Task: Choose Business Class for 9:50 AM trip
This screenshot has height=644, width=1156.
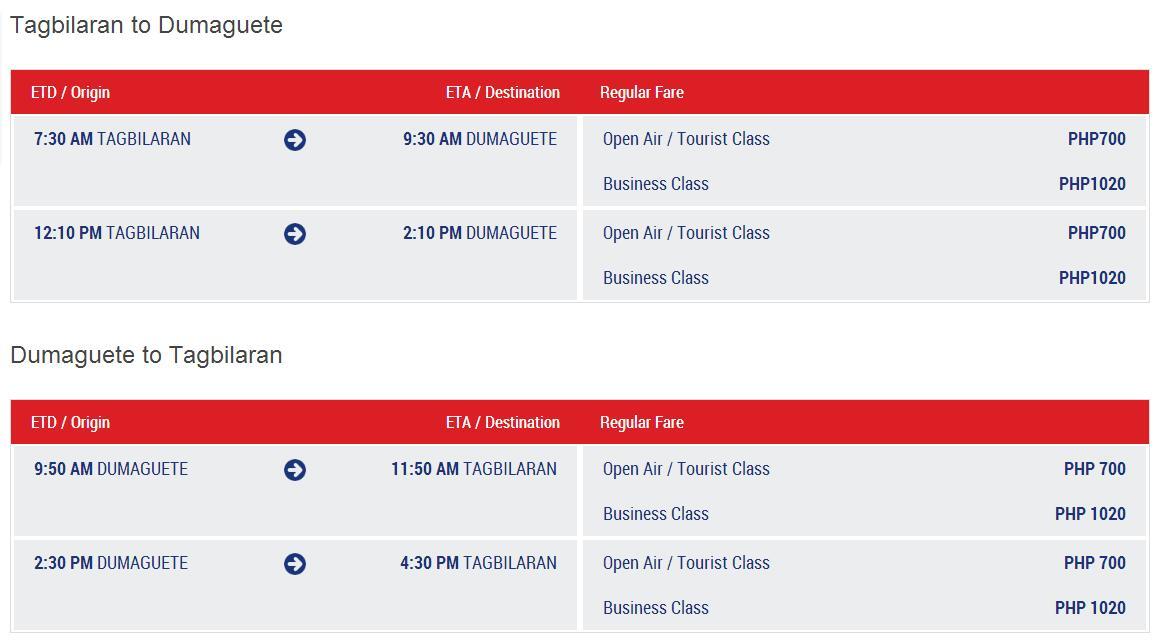Action: click(x=655, y=514)
